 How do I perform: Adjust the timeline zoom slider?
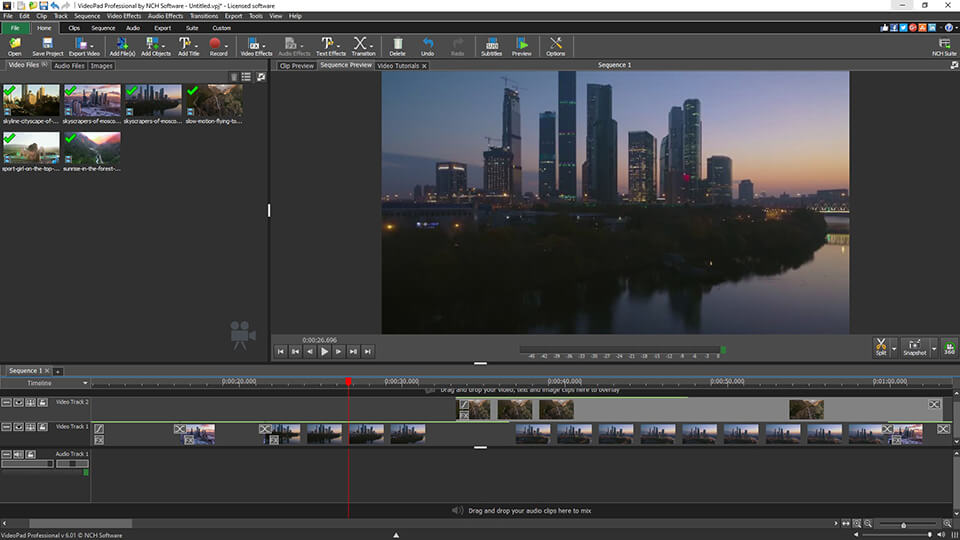click(x=904, y=524)
